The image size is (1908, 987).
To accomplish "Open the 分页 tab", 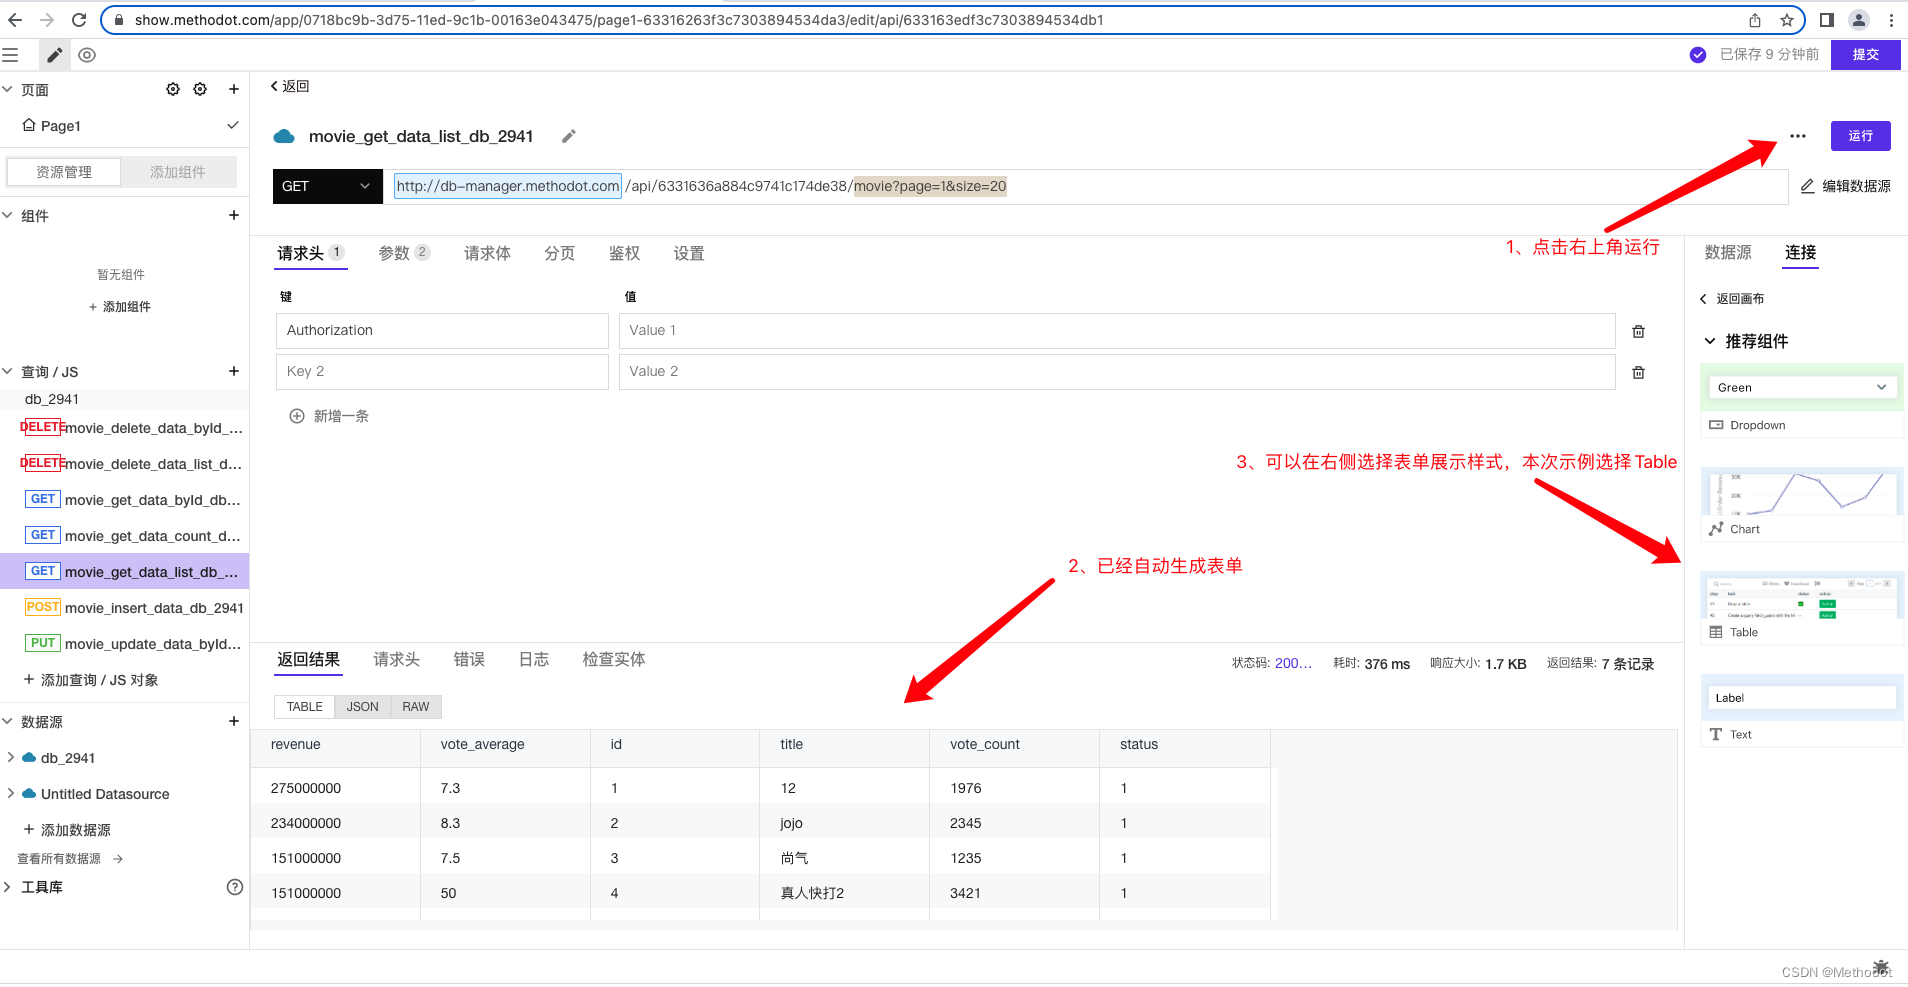I will pyautogui.click(x=560, y=253).
